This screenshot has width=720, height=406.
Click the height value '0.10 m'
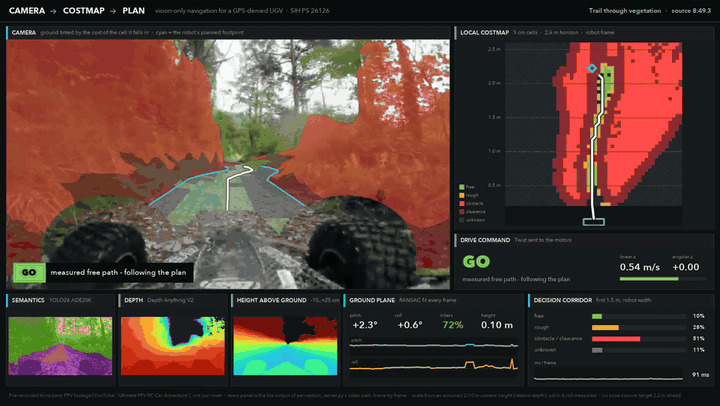point(497,325)
